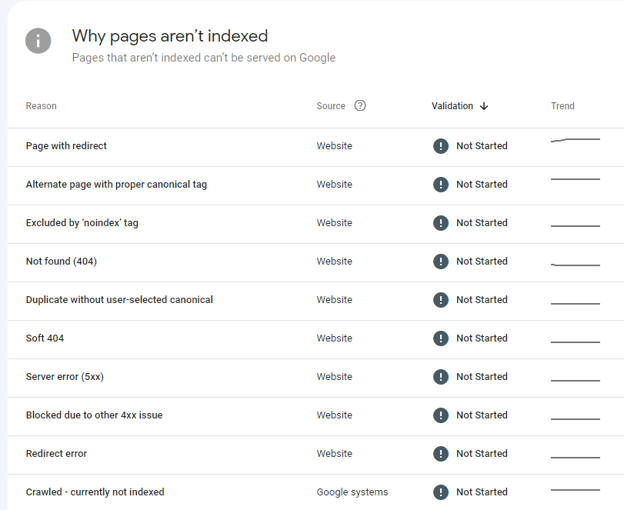
Task: Click the status icon for Crawled - currently not indexed
Action: click(x=440, y=492)
